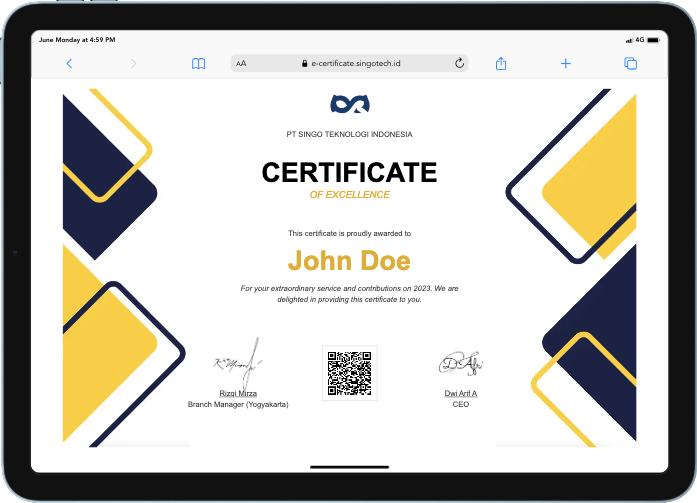Open the AA page settings menu
This screenshot has width=697, height=503.
click(x=241, y=63)
